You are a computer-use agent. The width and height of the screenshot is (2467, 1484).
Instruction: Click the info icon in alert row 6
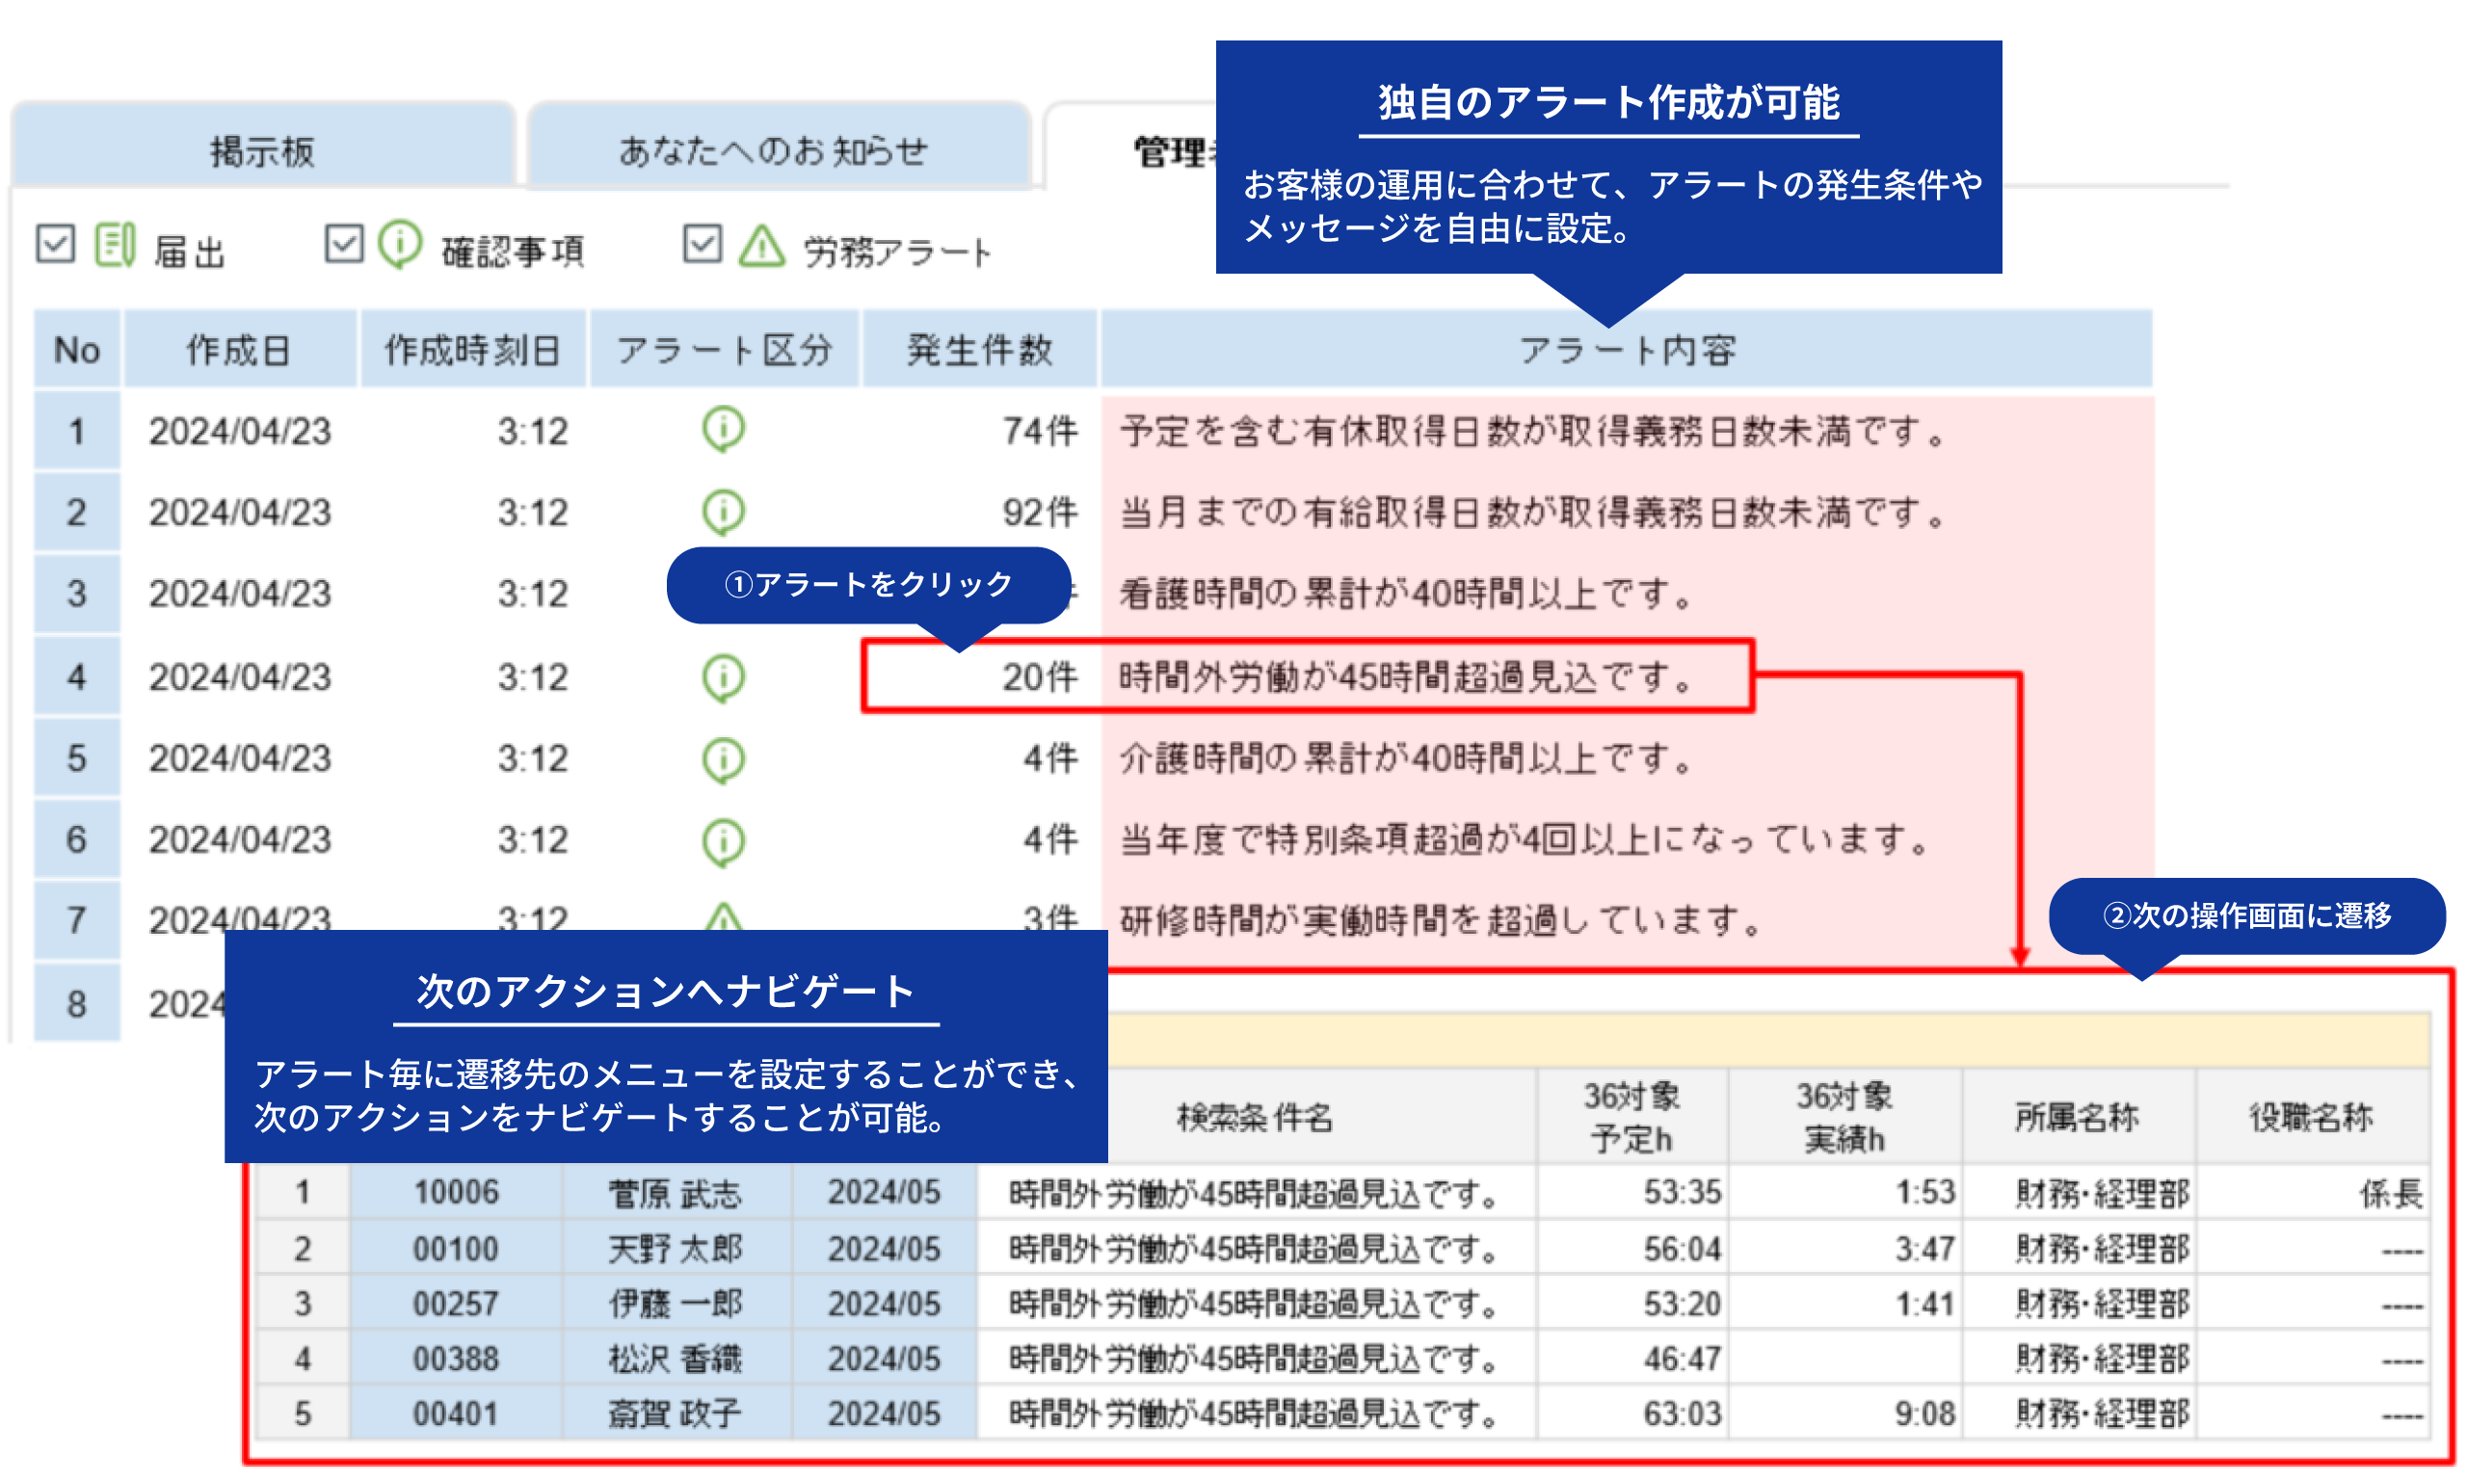coord(723,841)
